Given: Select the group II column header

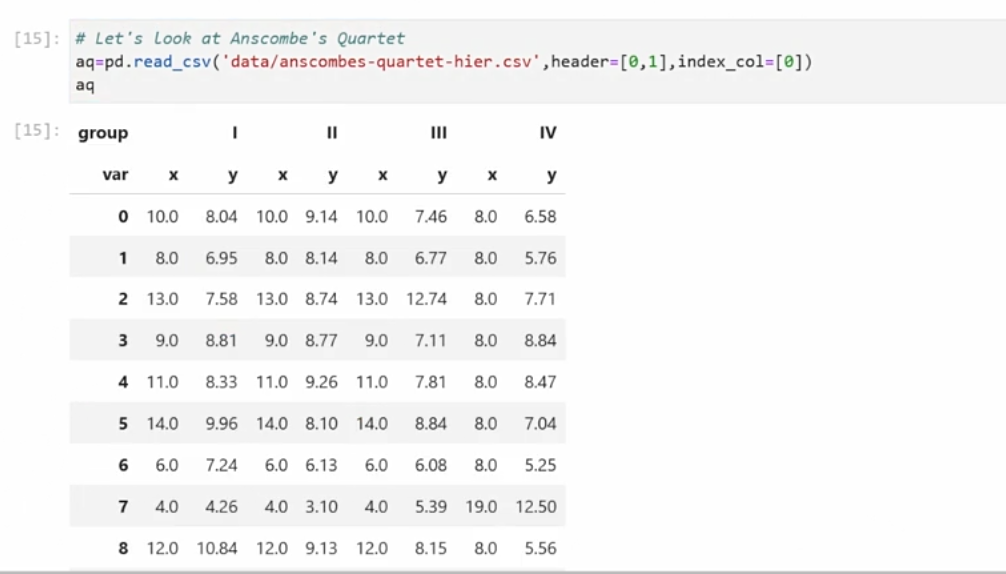Looking at the screenshot, I should [332, 133].
